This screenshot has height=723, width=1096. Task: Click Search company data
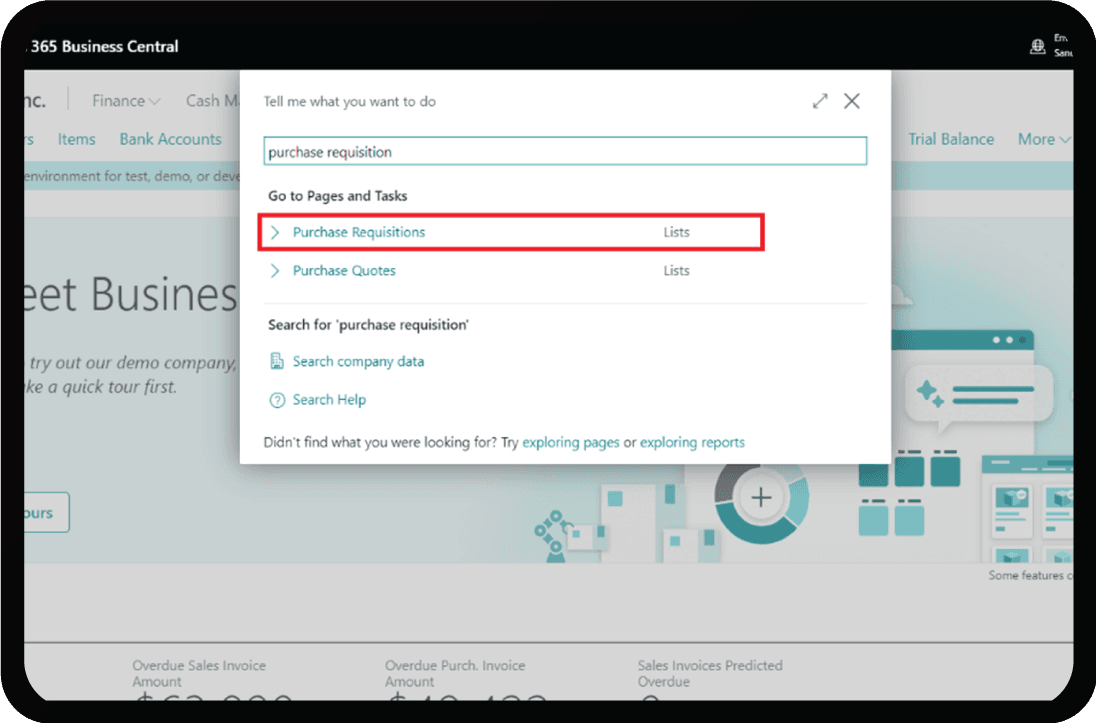point(358,361)
